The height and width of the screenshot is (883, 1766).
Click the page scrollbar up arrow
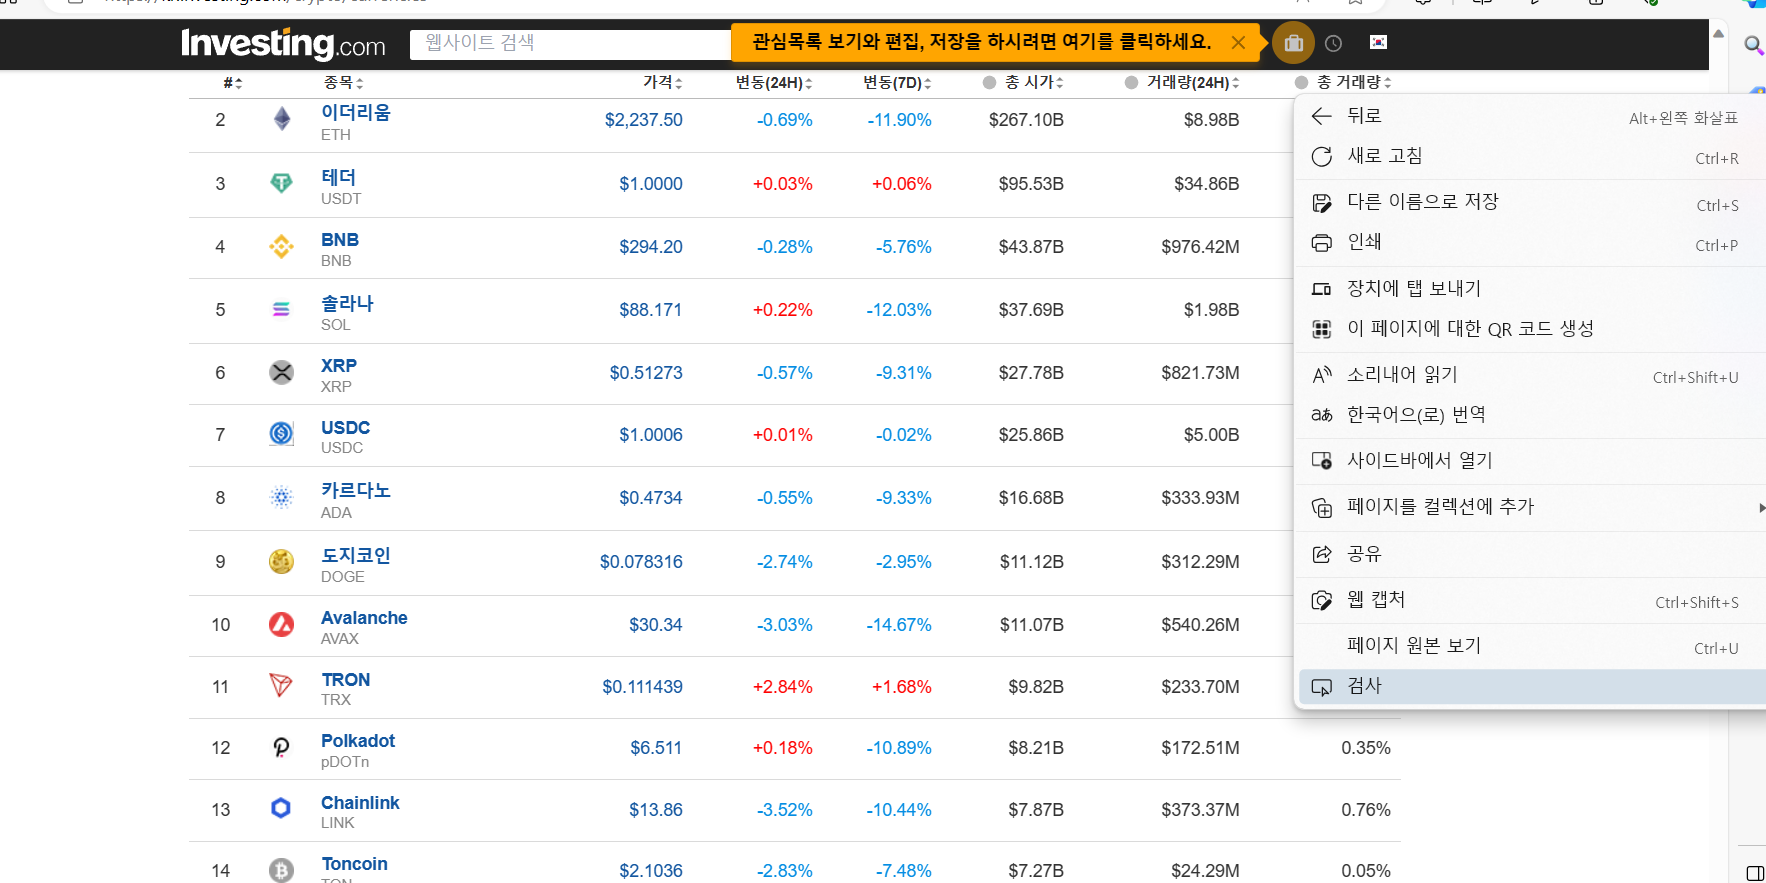[1718, 33]
